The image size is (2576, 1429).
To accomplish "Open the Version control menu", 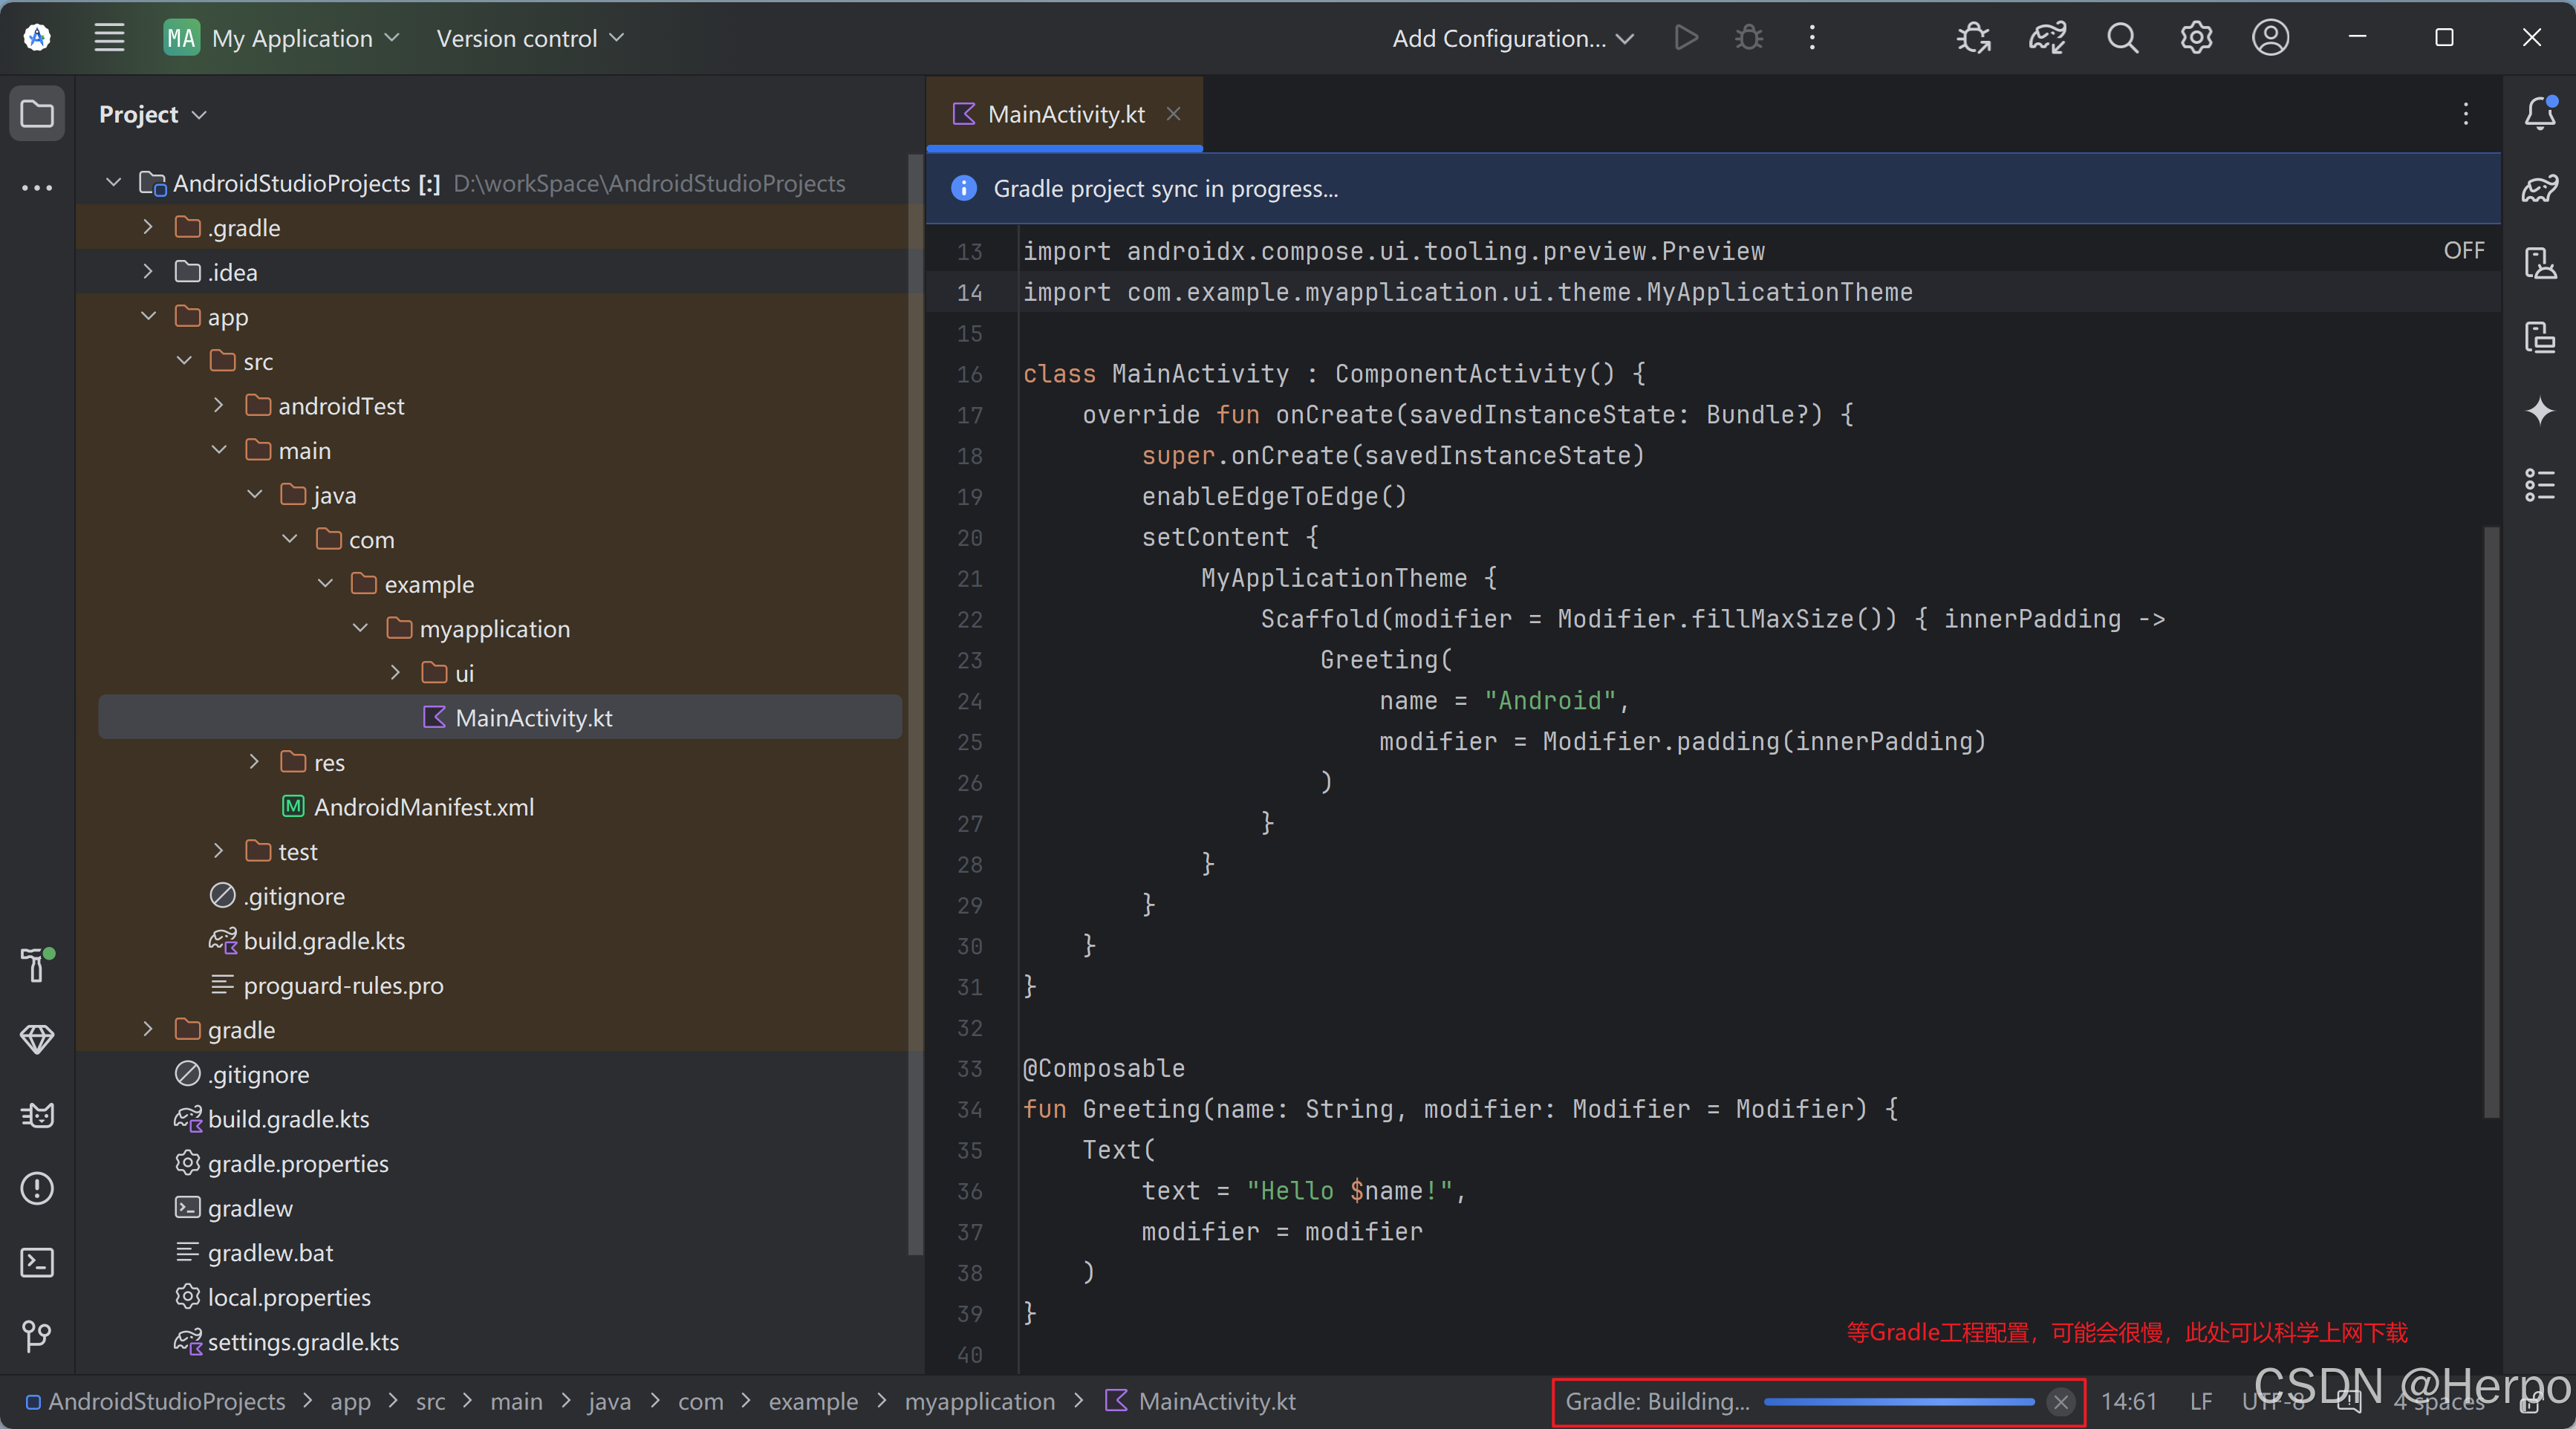I will point(529,38).
